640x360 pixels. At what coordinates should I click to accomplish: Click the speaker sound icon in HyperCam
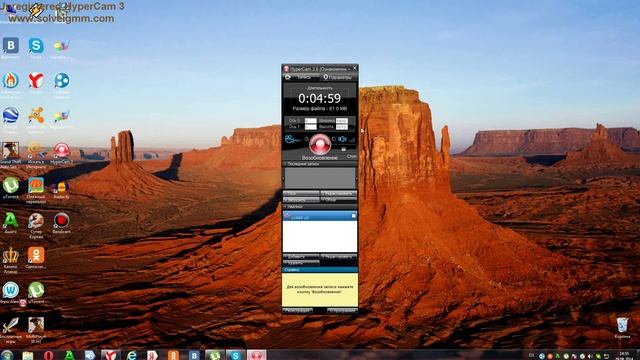(x=342, y=139)
